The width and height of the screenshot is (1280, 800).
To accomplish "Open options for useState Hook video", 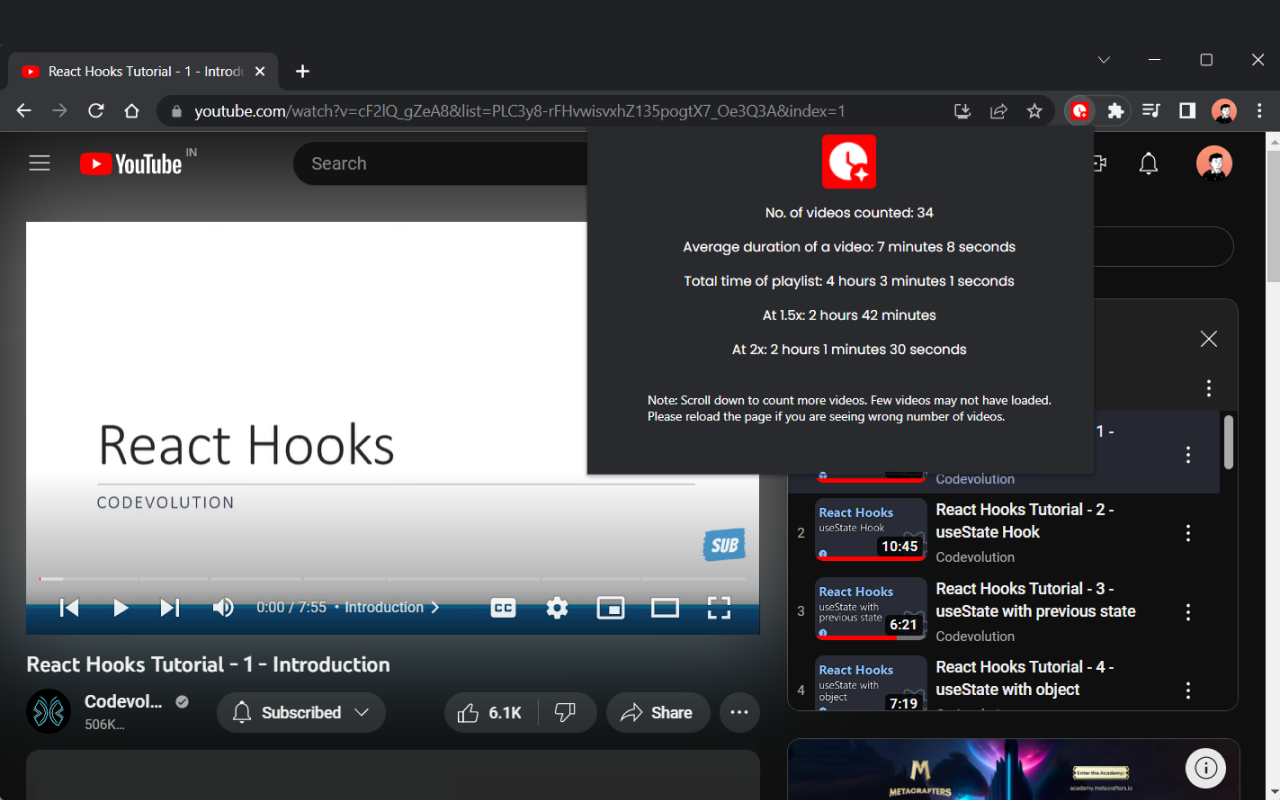I will [x=1188, y=533].
